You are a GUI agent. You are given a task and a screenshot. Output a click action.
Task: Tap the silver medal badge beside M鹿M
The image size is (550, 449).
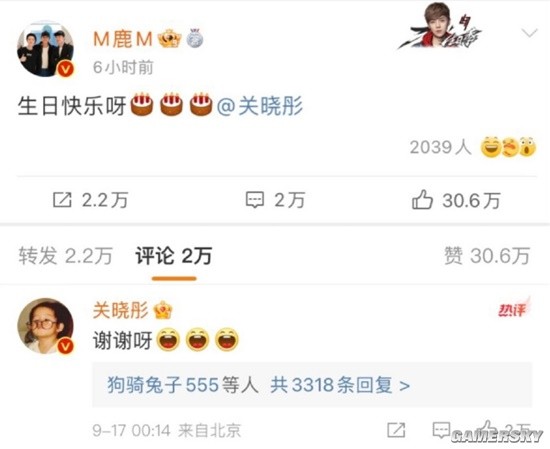tap(195, 38)
